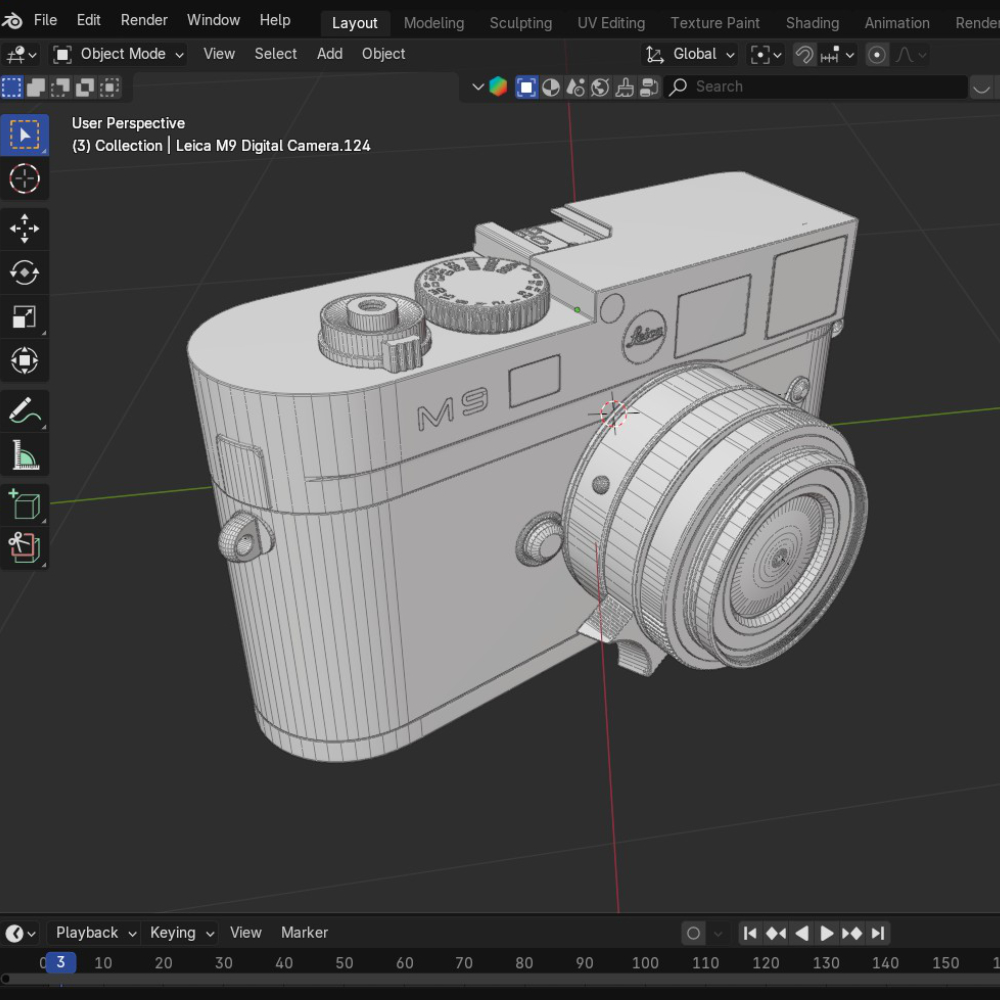Open the Render menu
The image size is (1000, 1000).
(x=144, y=20)
